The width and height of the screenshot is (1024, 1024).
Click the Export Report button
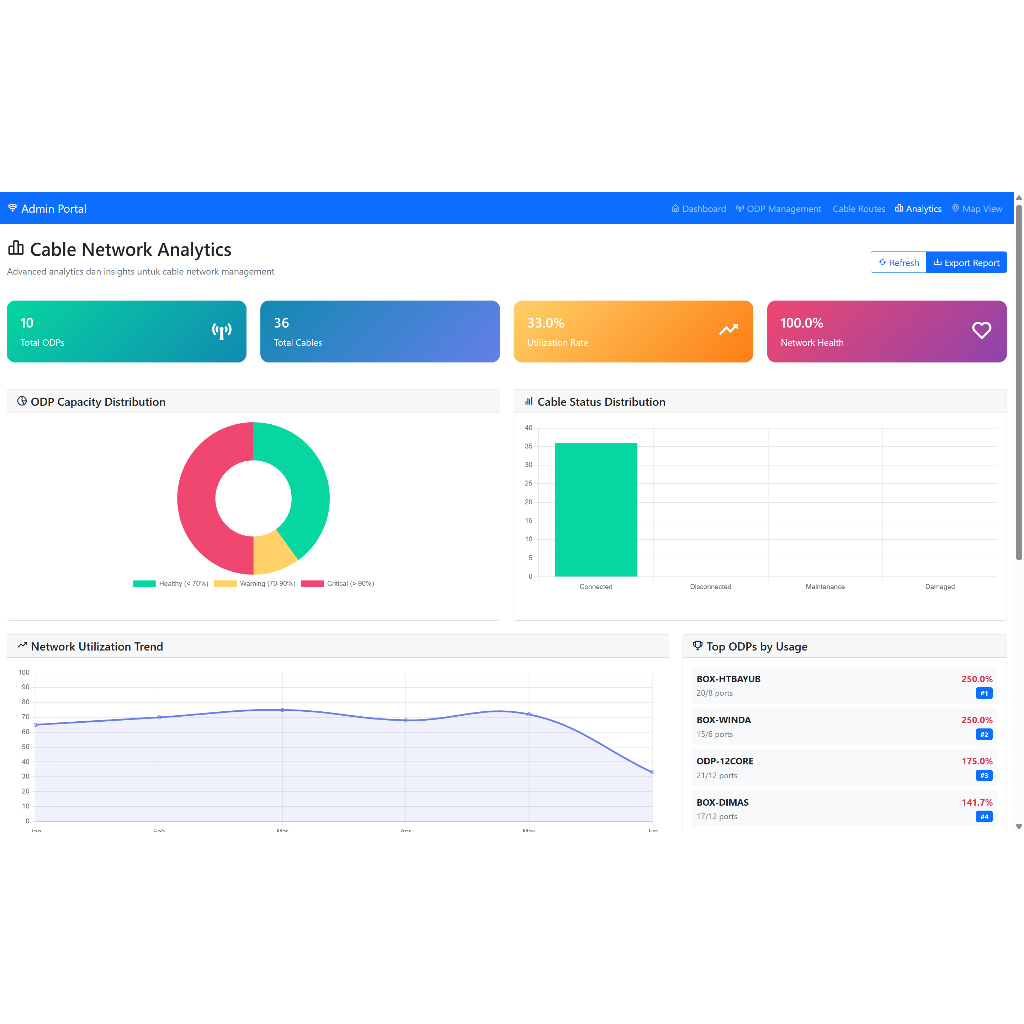coord(966,263)
